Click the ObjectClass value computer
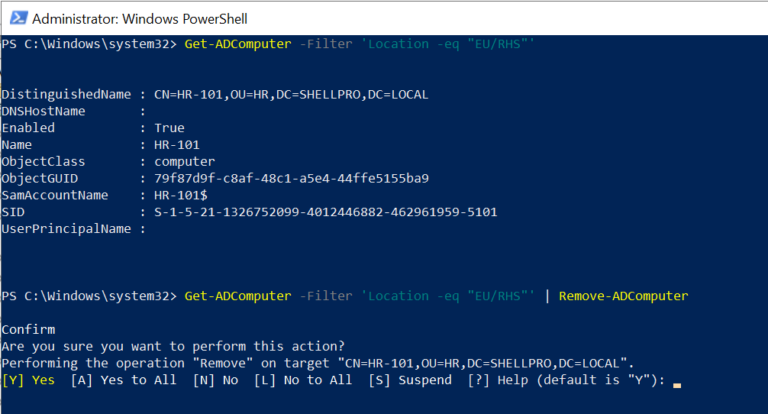768x414 pixels. pos(186,162)
